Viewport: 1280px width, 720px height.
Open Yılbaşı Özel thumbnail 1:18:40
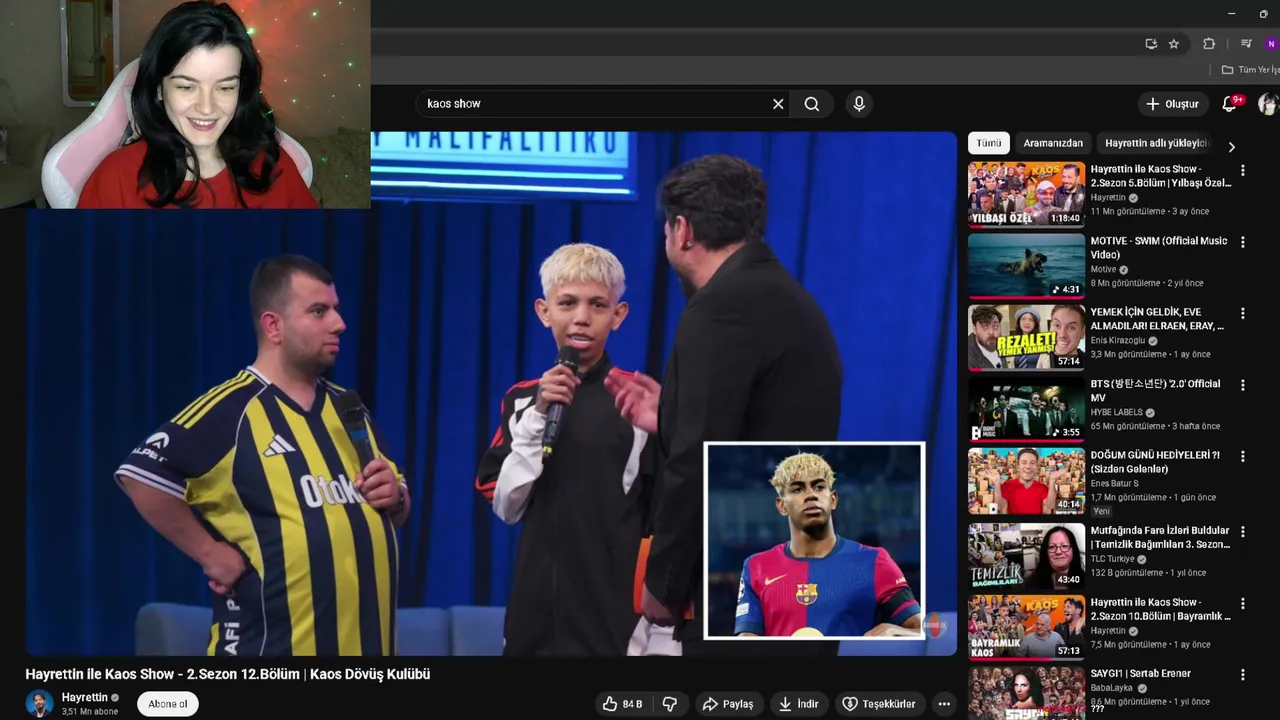pyautogui.click(x=1026, y=194)
